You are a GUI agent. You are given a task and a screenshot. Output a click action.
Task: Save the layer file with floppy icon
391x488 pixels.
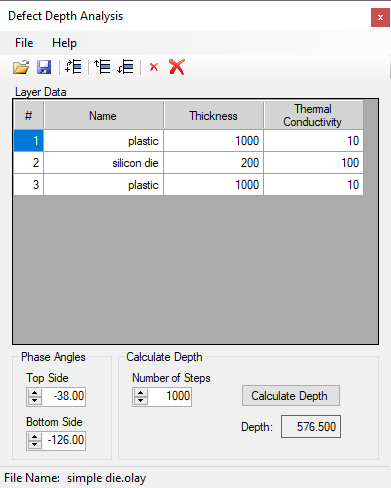tap(44, 67)
